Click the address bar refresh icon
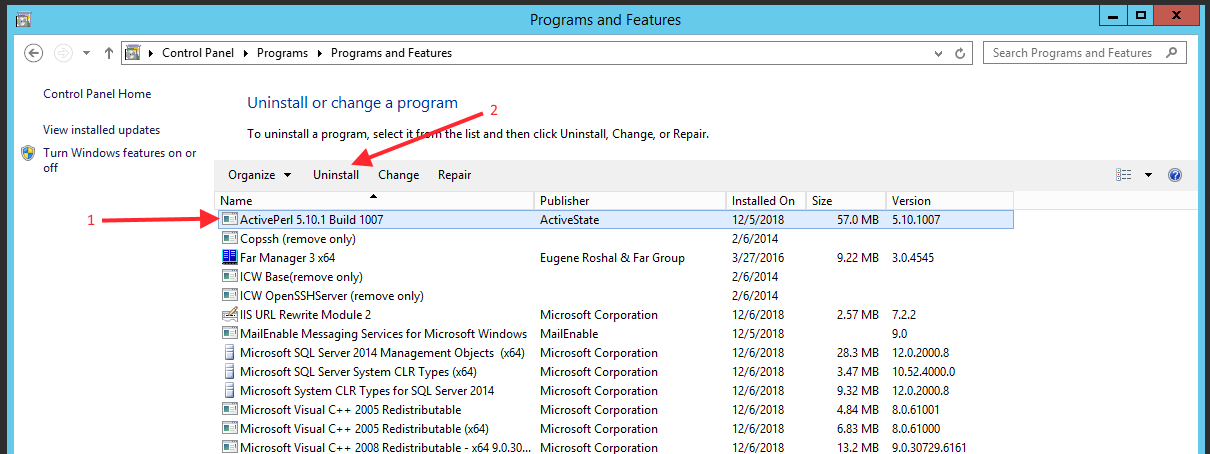Screen dimensions: 1210x454 click(960, 53)
